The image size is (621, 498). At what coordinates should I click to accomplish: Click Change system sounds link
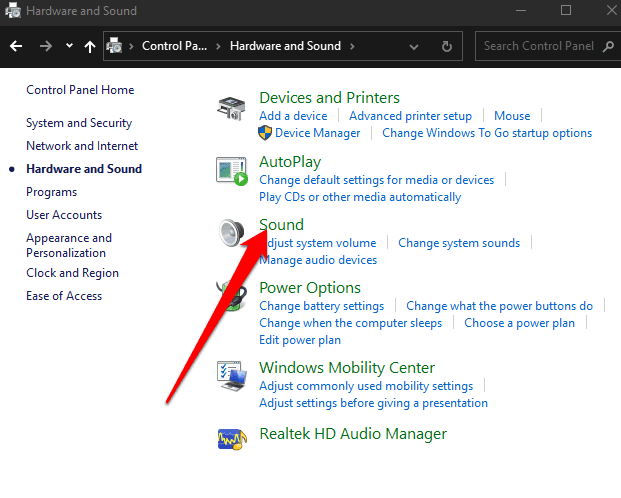point(459,243)
